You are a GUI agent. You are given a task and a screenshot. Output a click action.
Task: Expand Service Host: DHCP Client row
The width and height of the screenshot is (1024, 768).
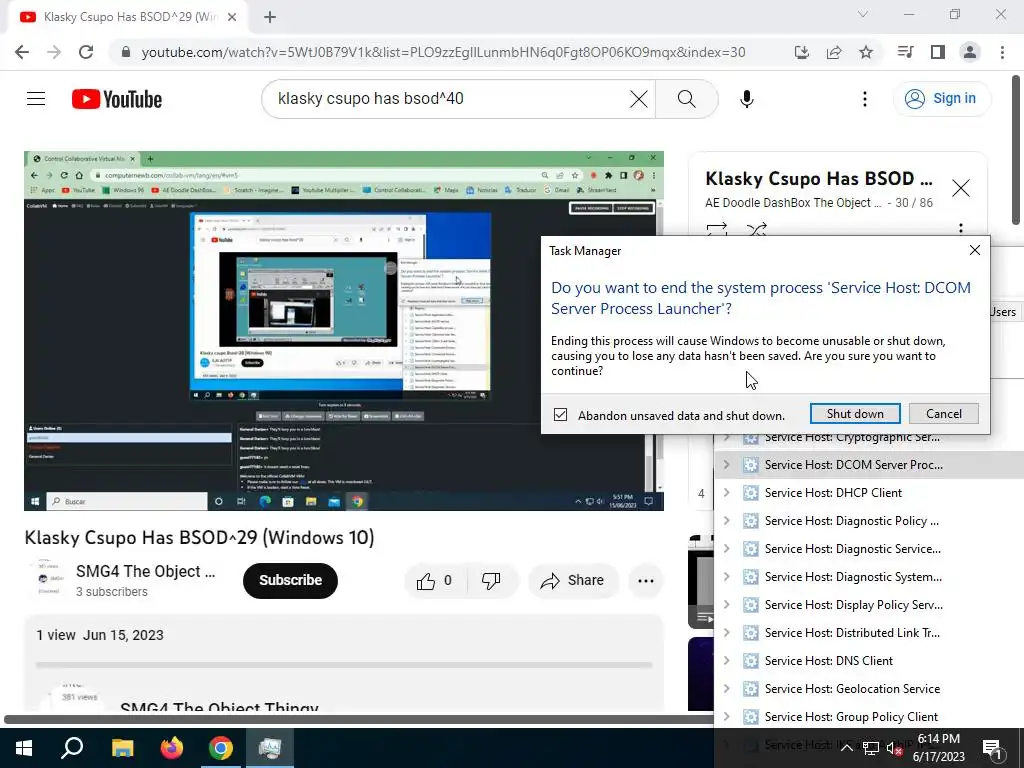coord(726,492)
